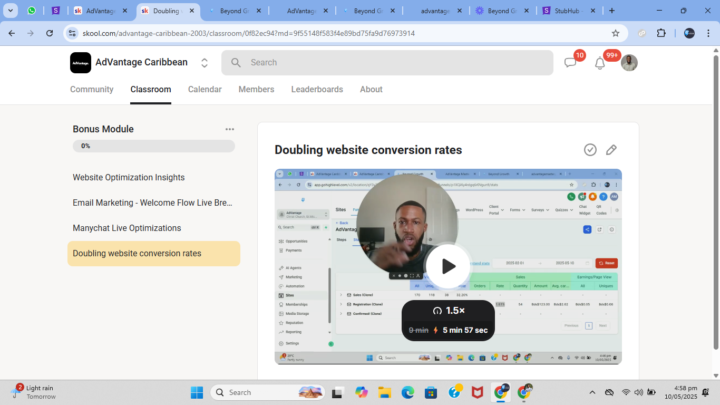Viewport: 720px width, 405px height.
Task: Go to the Community tab
Action: coord(91,90)
